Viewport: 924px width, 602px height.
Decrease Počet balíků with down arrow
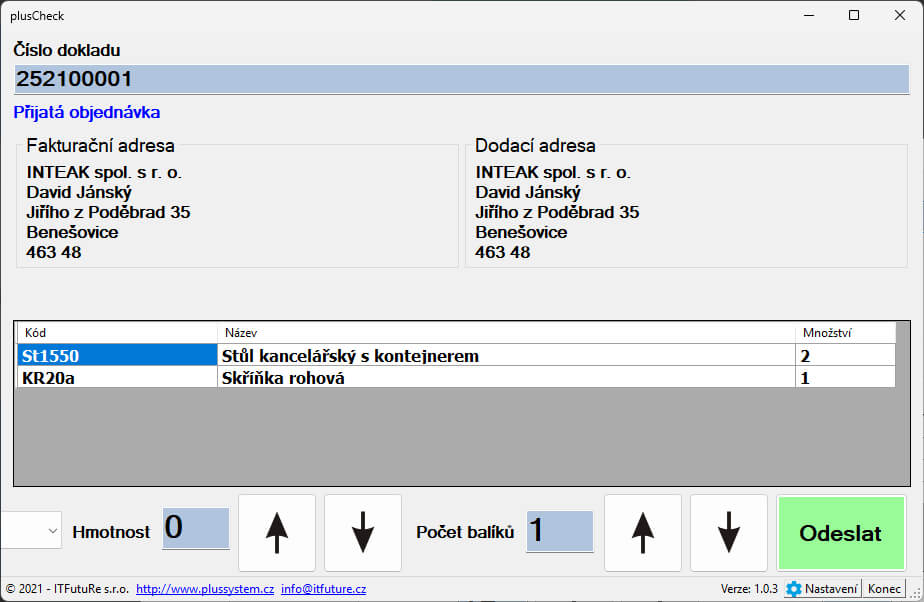(x=729, y=532)
